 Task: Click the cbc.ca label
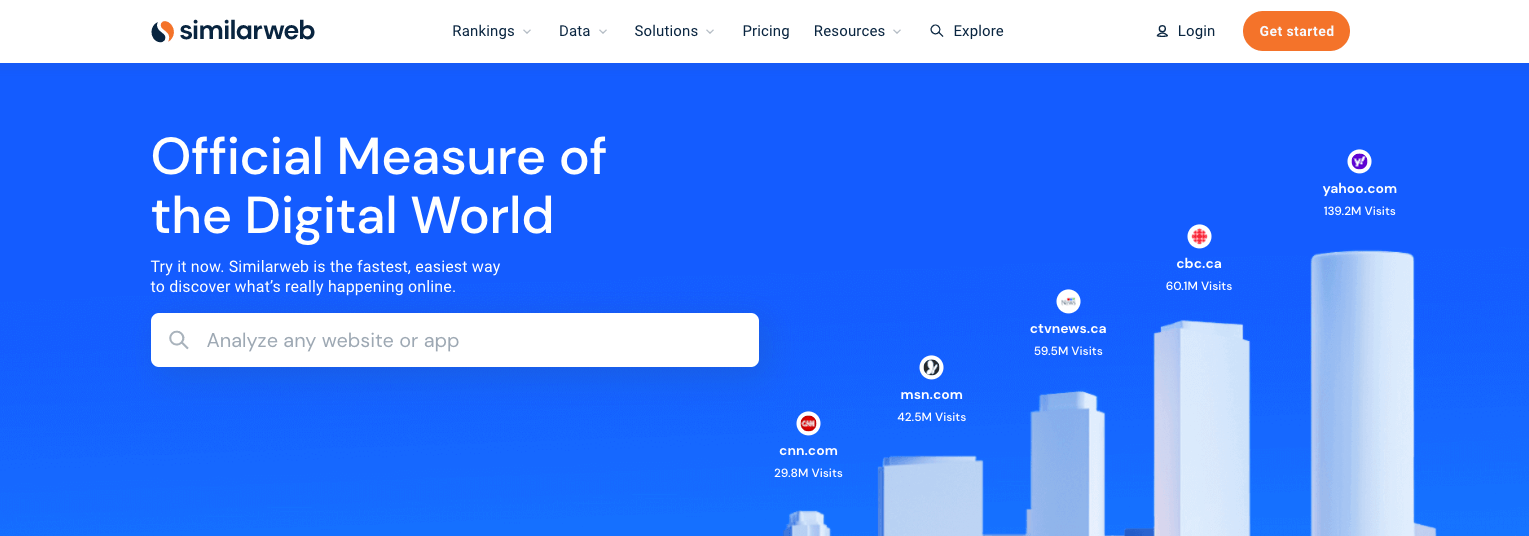1199,264
